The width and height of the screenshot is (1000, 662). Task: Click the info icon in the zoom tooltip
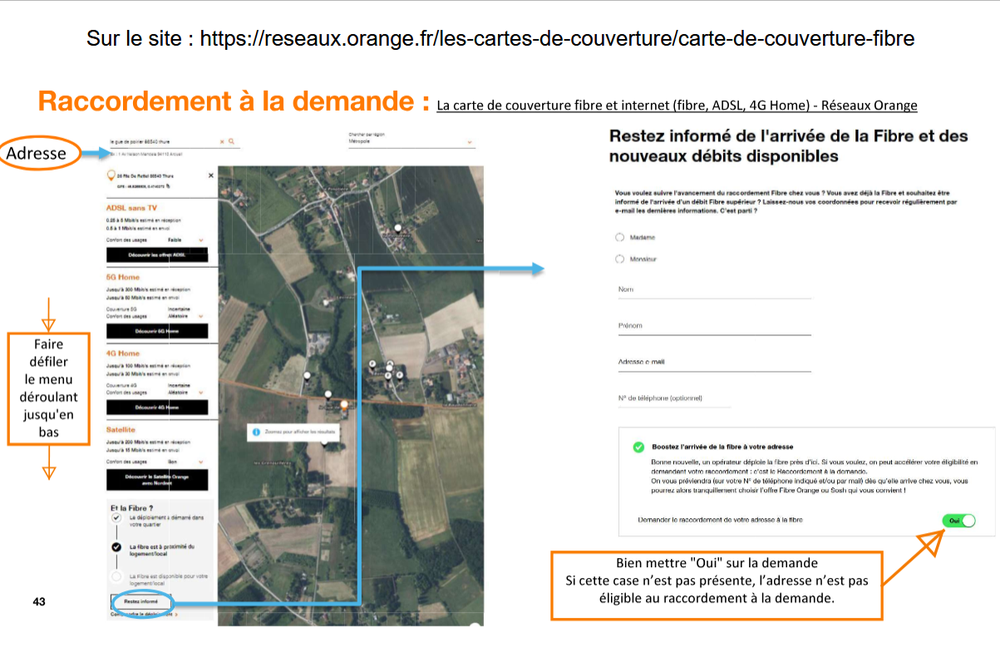pos(257,432)
